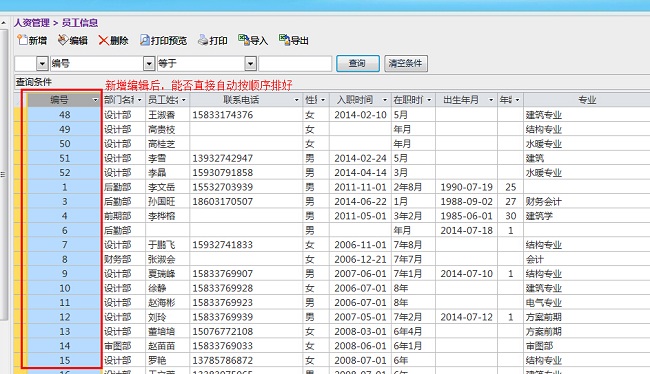Click the 专业 column header
Viewport: 650px width, 374px height.
pos(587,100)
